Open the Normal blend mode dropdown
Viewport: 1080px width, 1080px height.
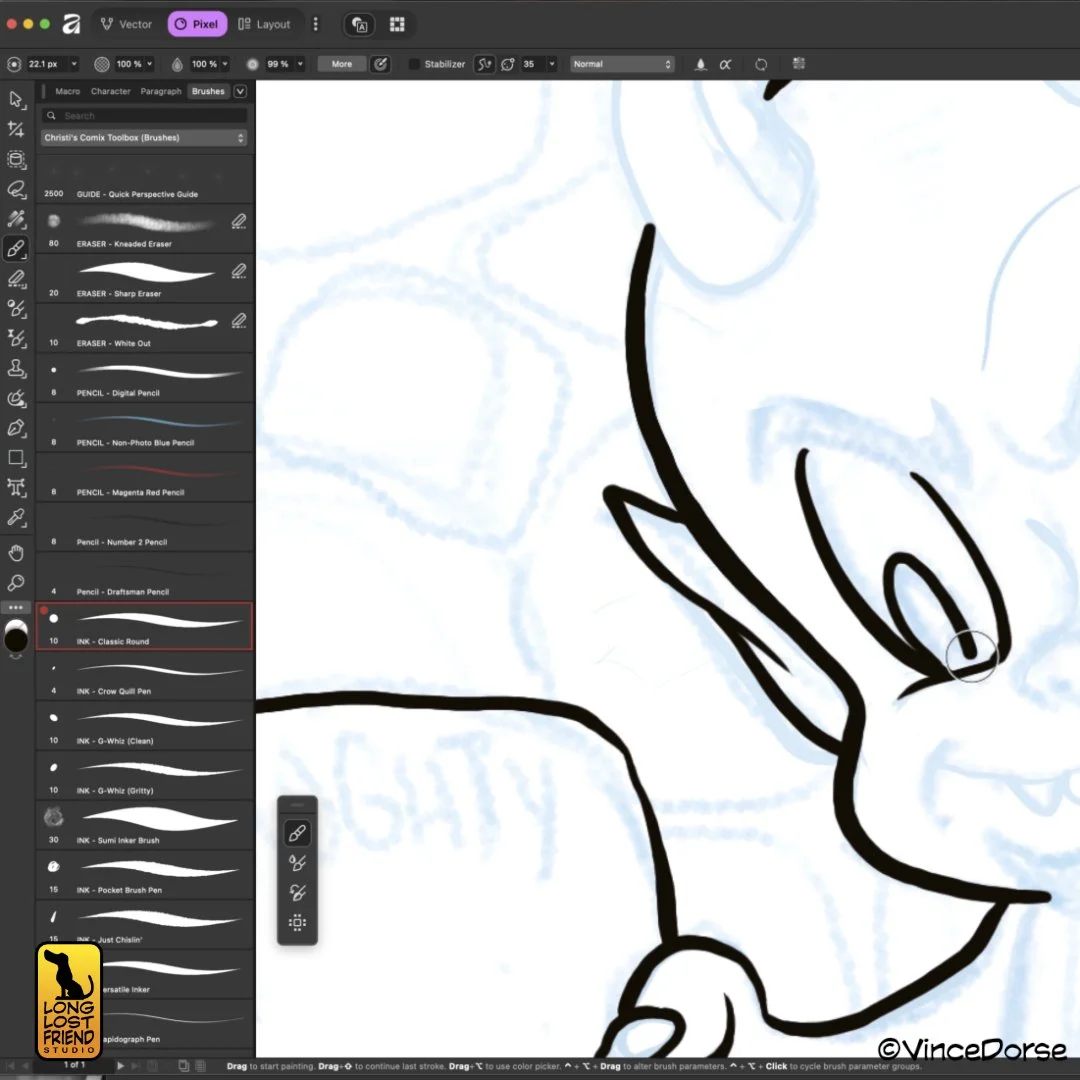621,64
